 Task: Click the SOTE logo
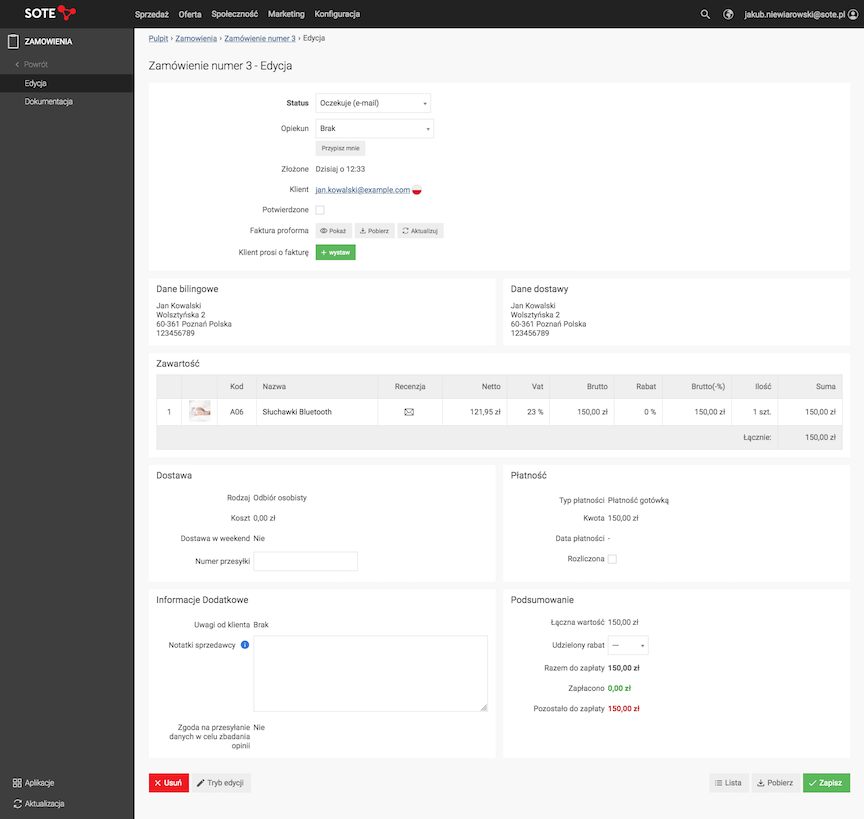click(50, 13)
